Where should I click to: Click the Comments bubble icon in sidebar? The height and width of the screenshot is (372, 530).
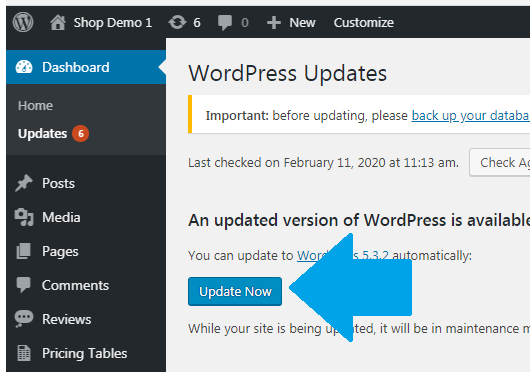pos(23,285)
